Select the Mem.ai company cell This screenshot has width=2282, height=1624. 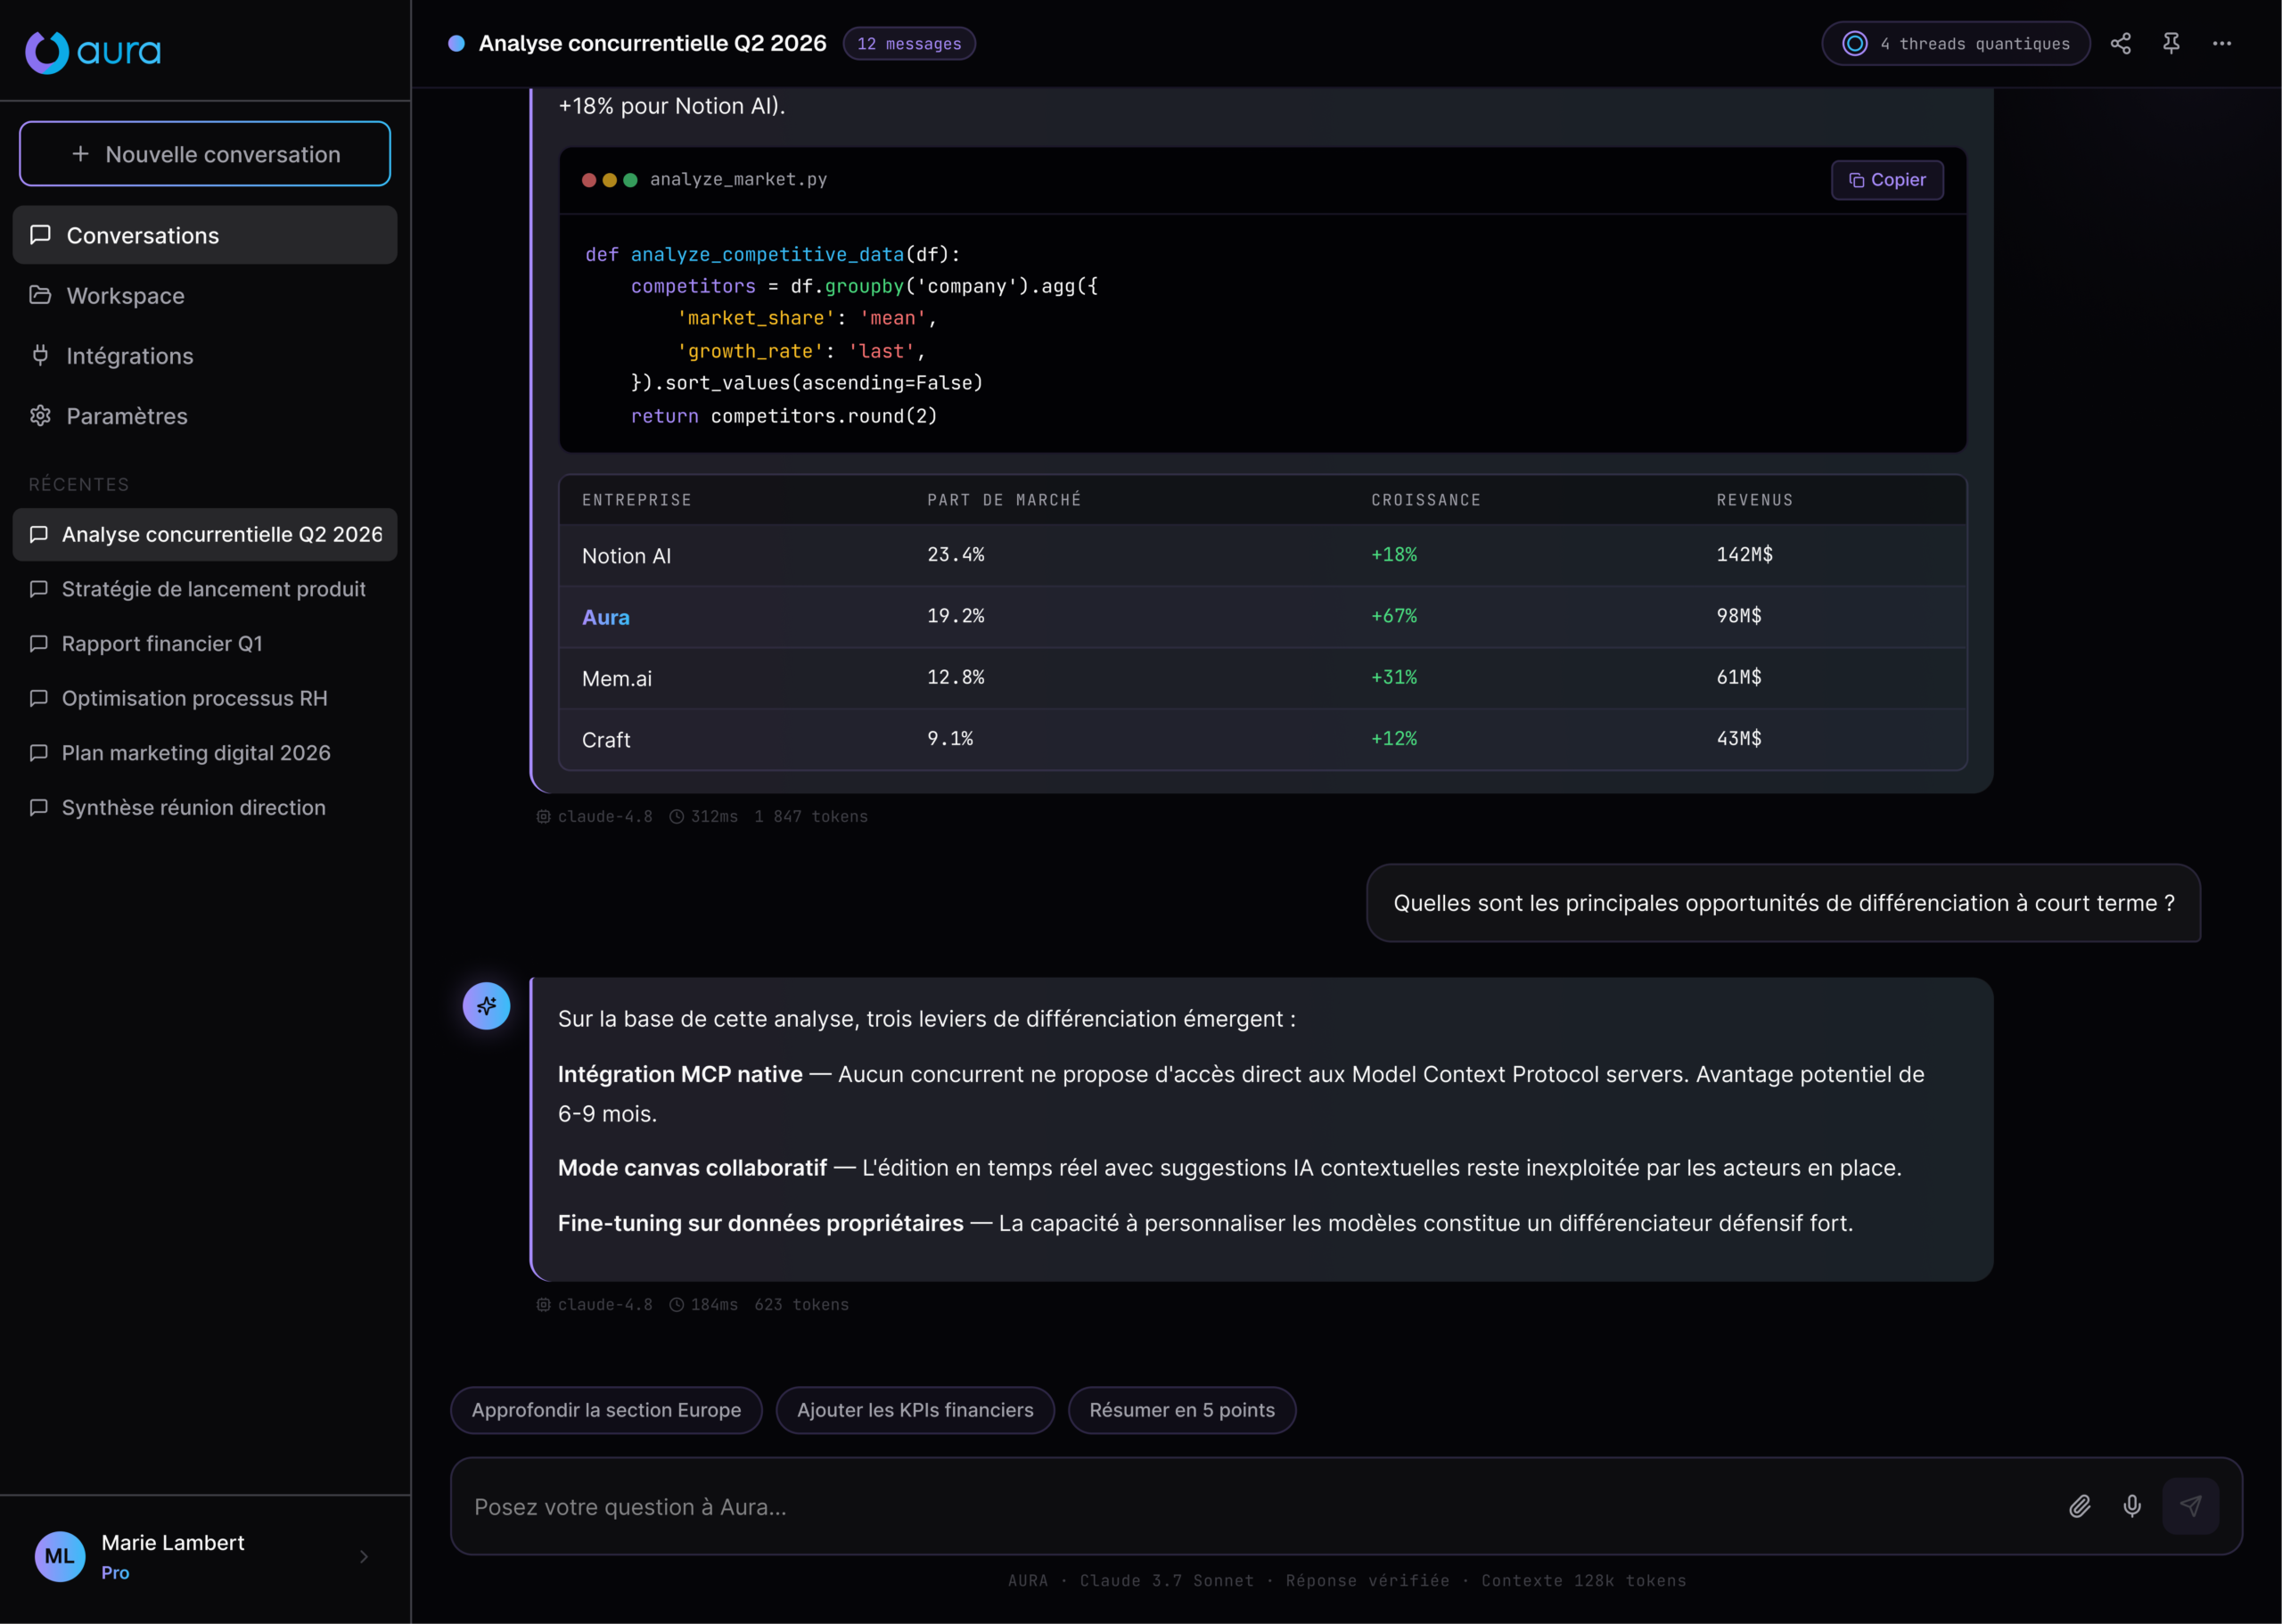click(x=617, y=678)
